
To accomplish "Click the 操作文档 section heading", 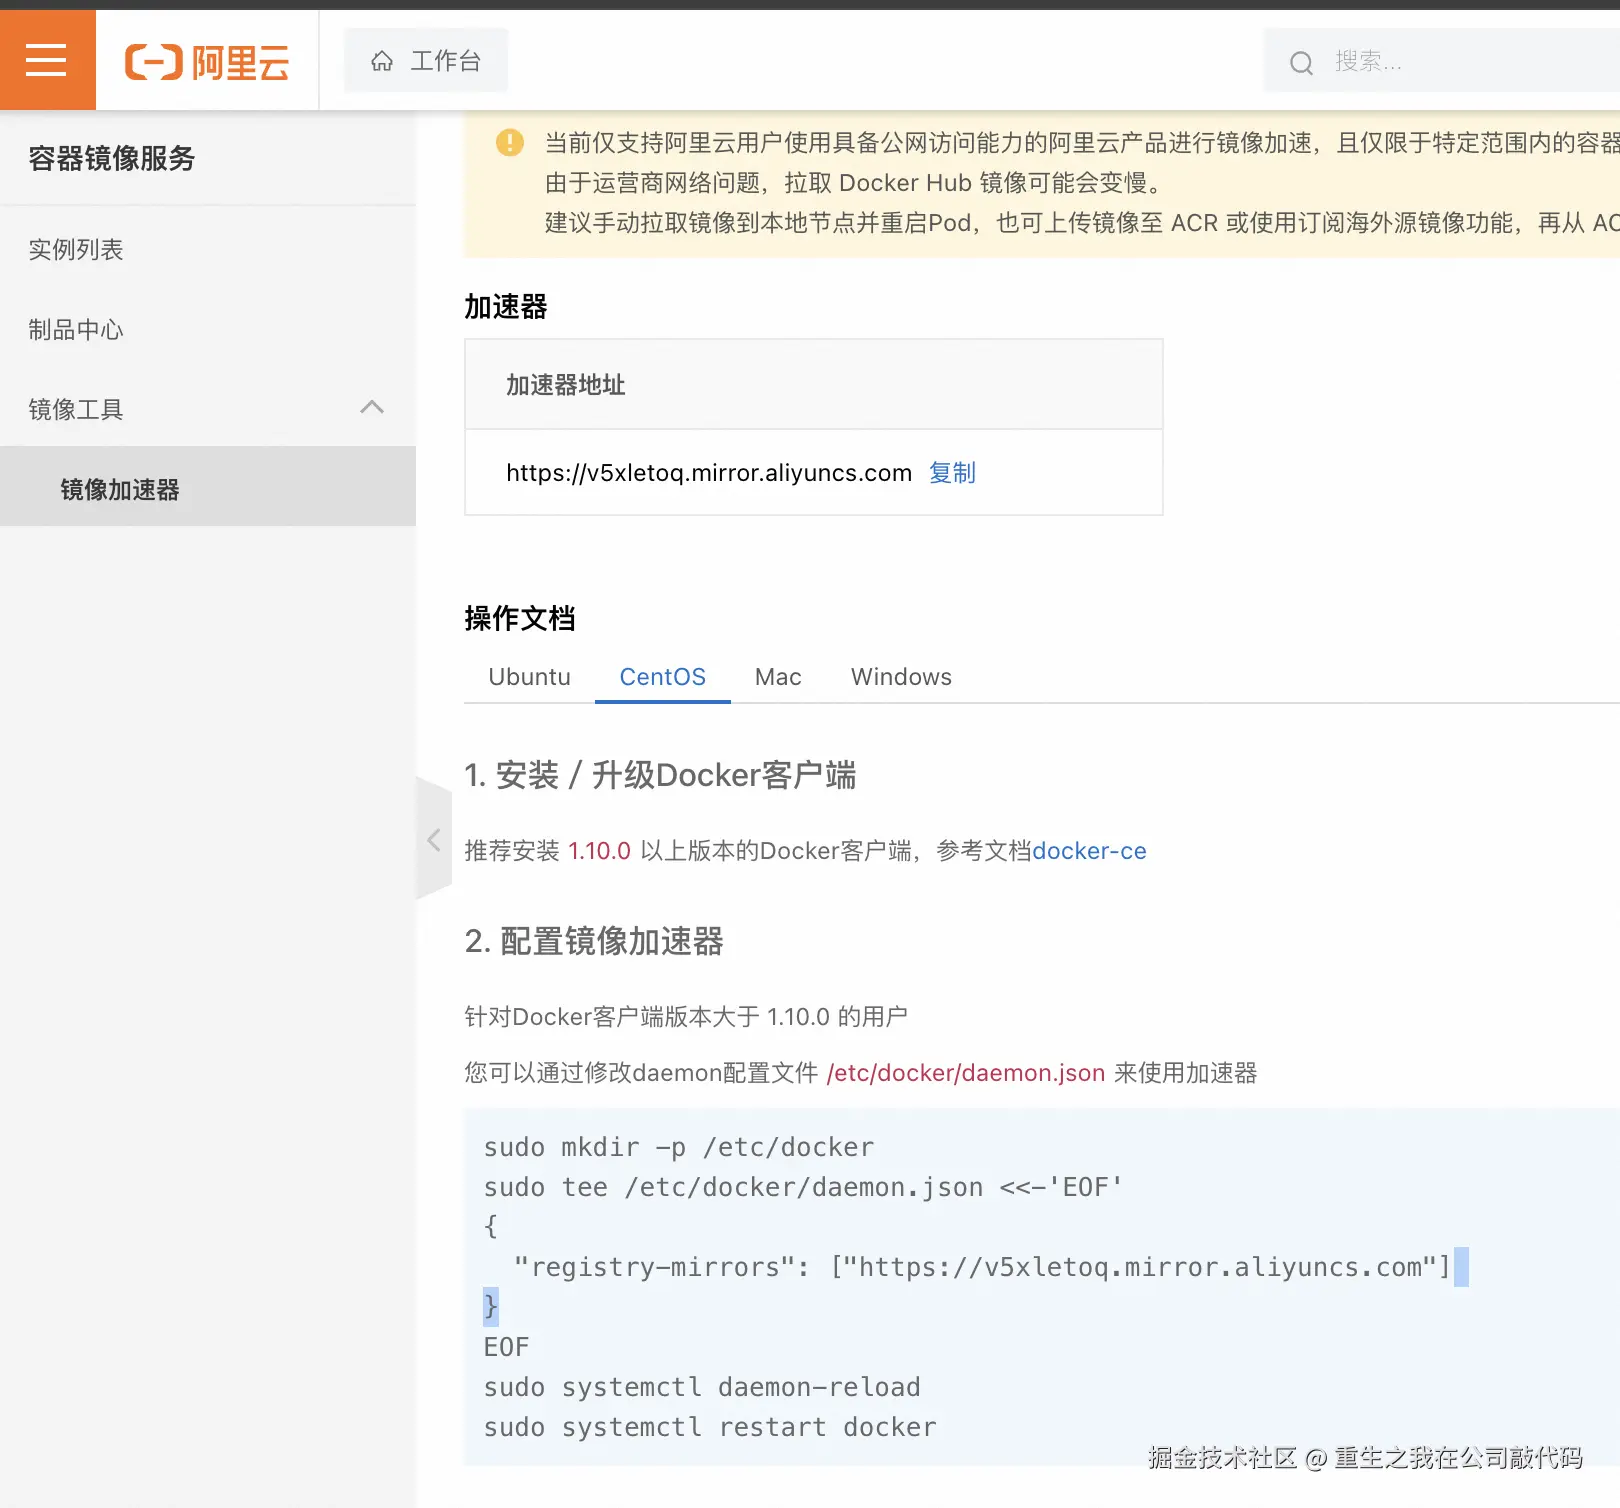I will pyautogui.click(x=520, y=618).
